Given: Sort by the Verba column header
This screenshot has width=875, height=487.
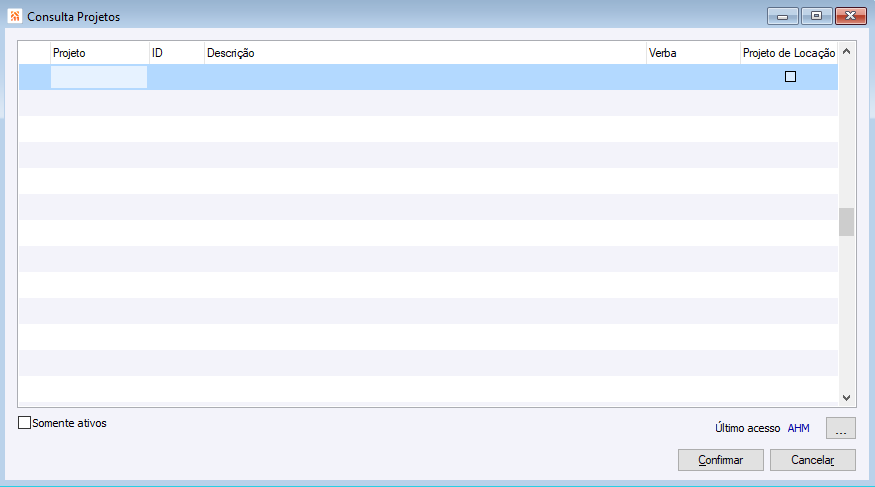Looking at the screenshot, I should point(693,53).
